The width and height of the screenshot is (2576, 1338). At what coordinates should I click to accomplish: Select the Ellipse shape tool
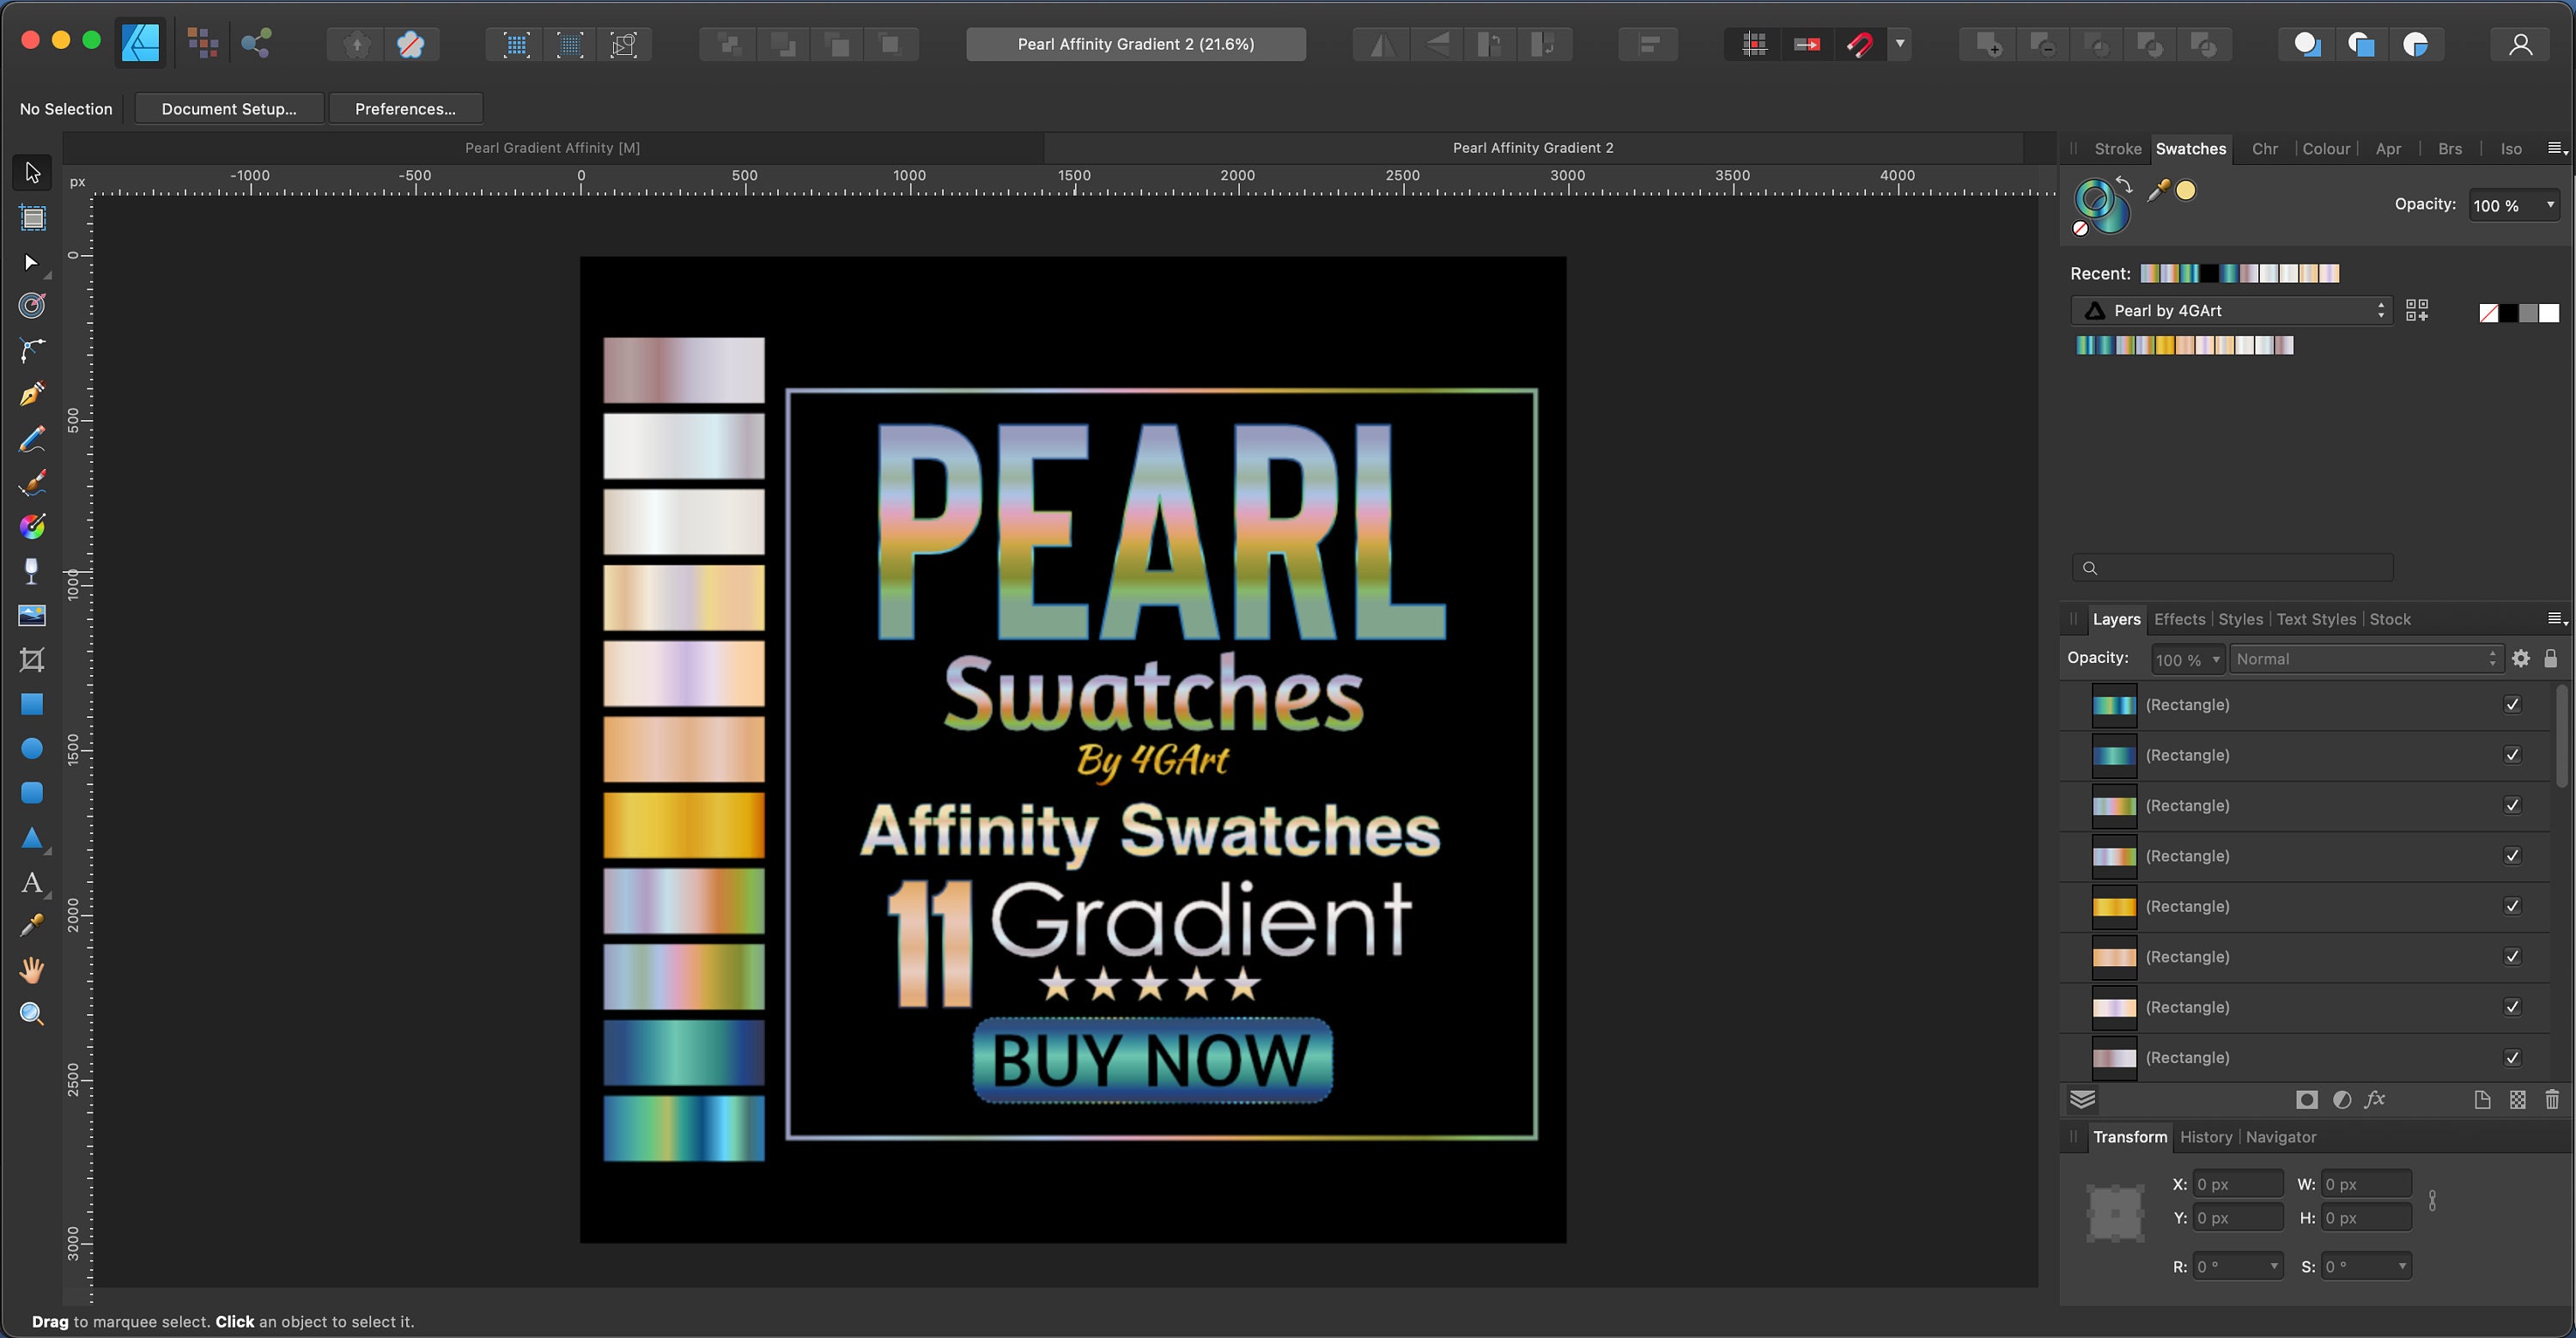click(x=32, y=749)
